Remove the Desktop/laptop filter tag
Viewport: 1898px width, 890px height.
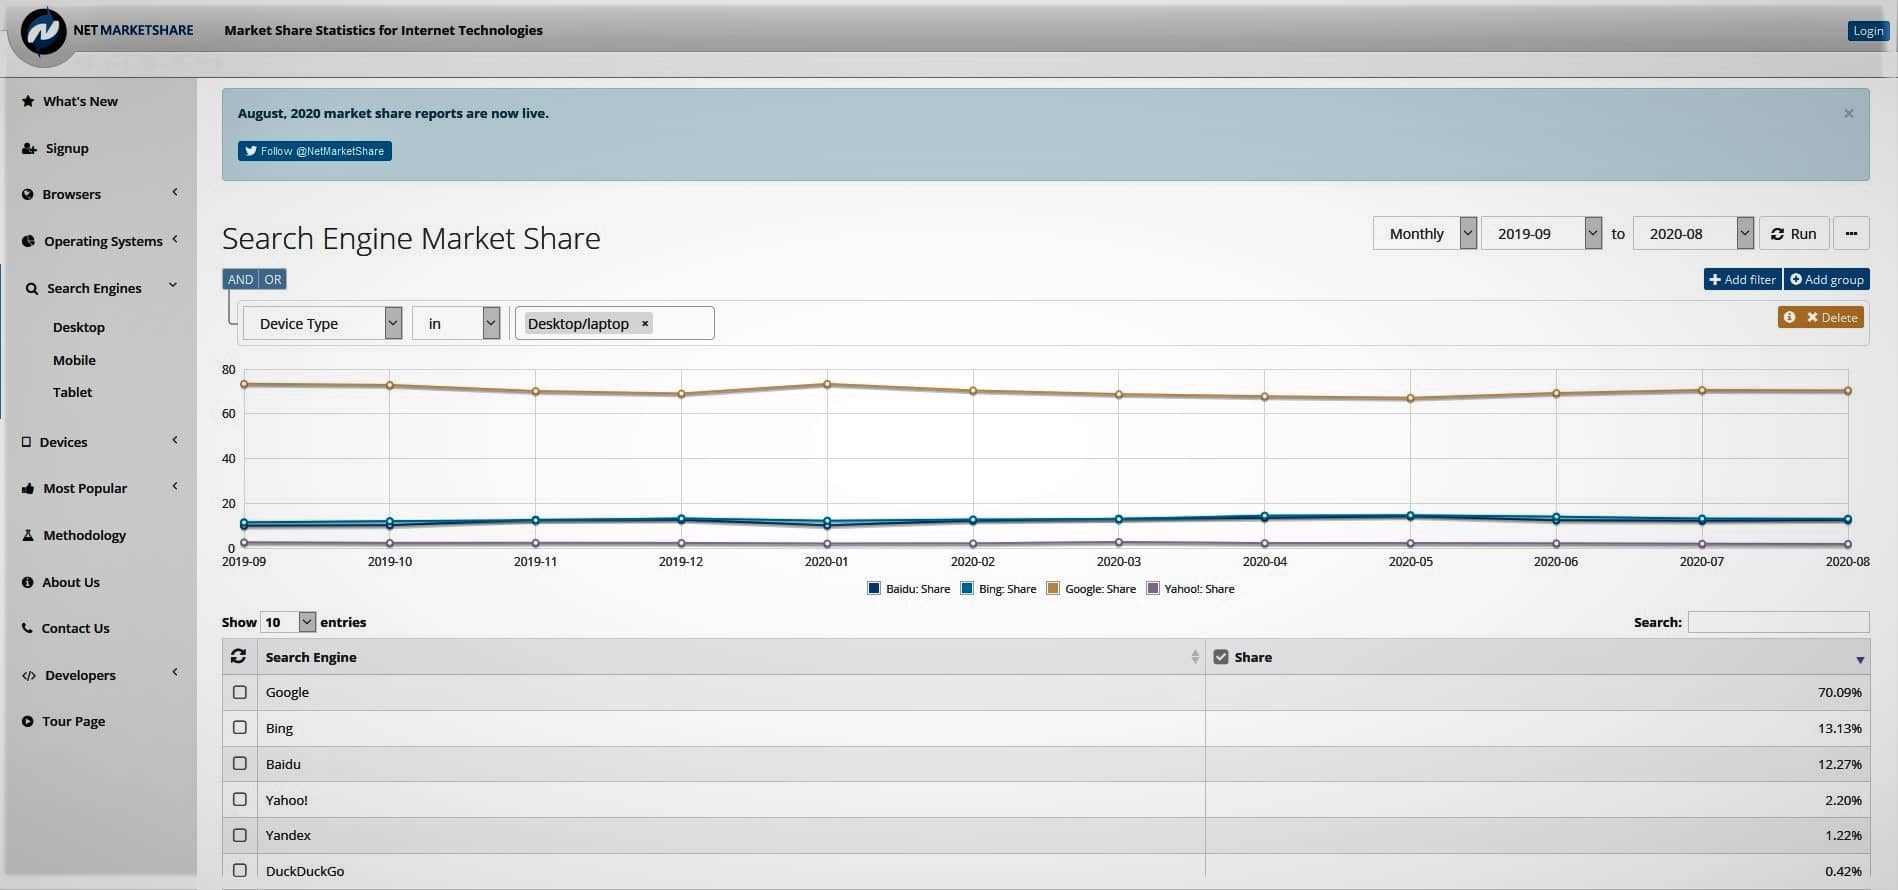645,324
